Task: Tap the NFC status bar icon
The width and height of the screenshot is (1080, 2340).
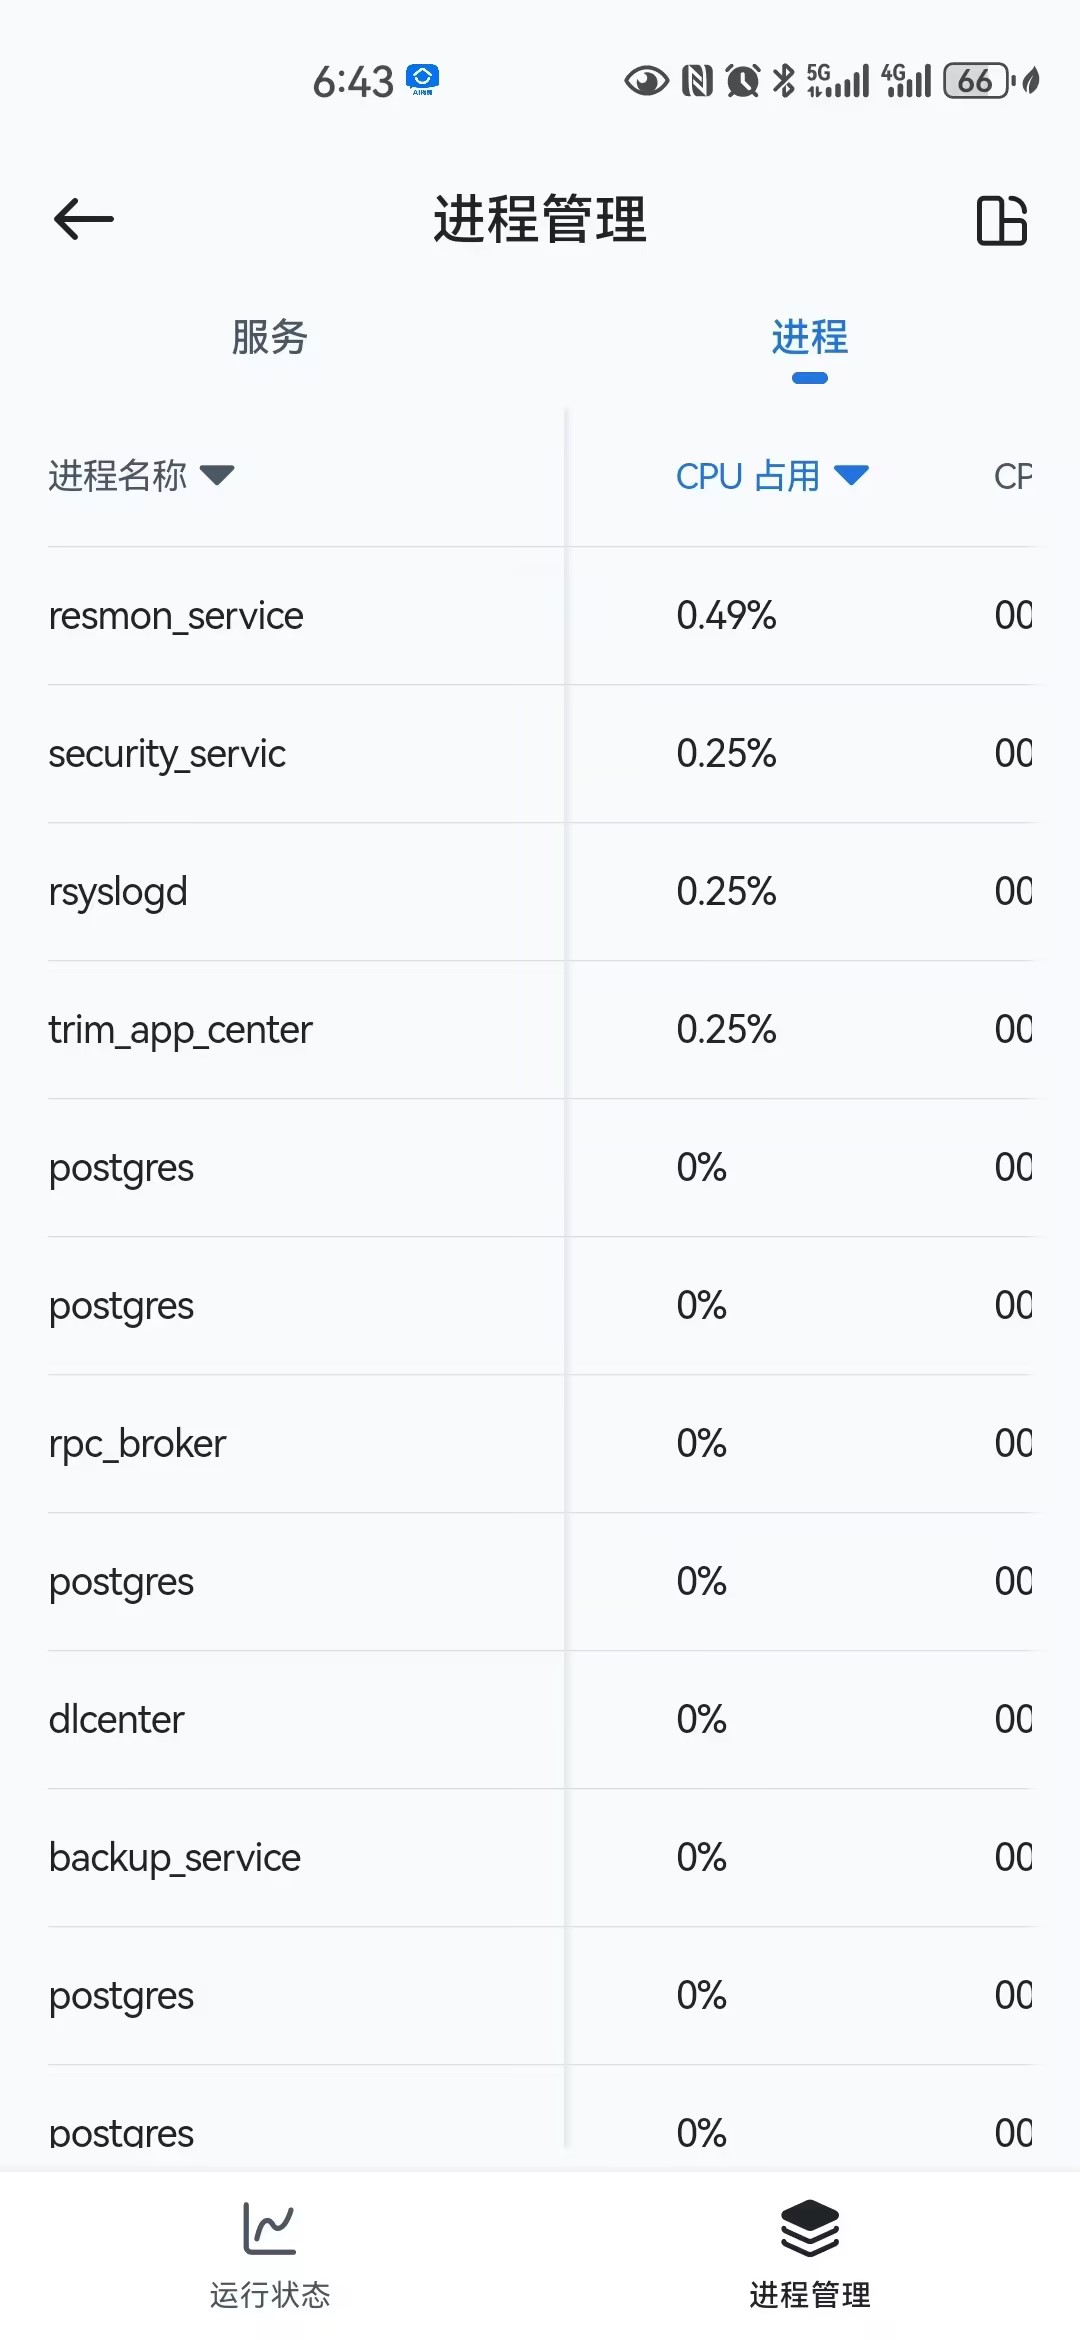Action: tap(697, 81)
